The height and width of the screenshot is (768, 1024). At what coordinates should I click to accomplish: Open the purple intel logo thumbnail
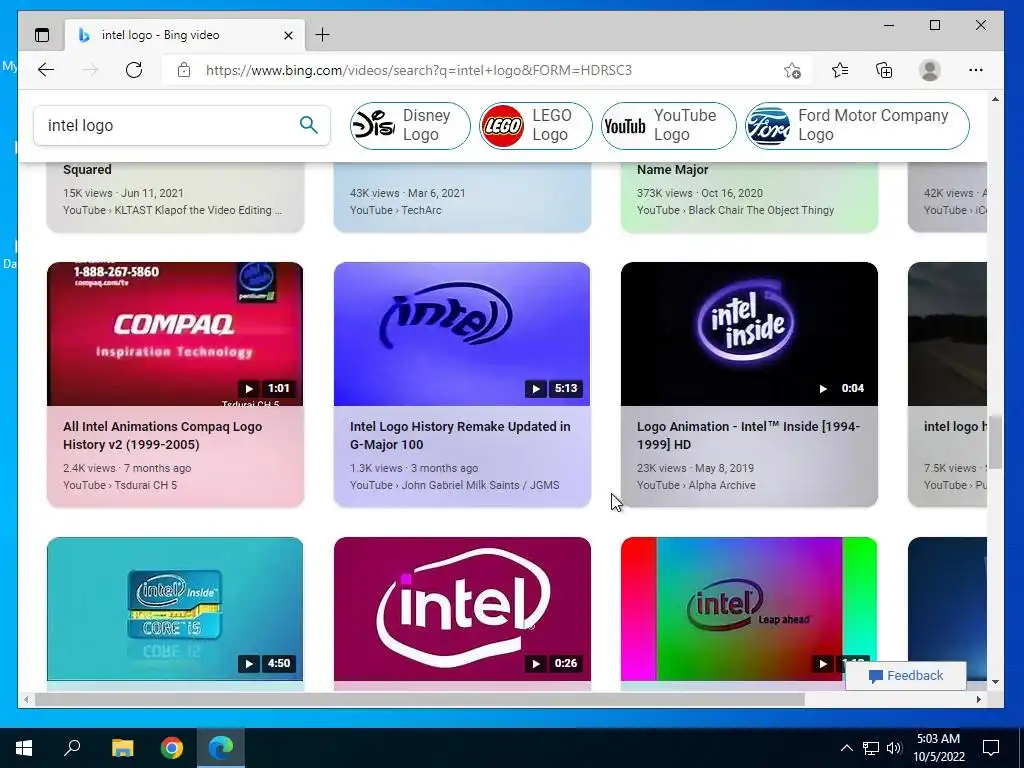pos(462,334)
